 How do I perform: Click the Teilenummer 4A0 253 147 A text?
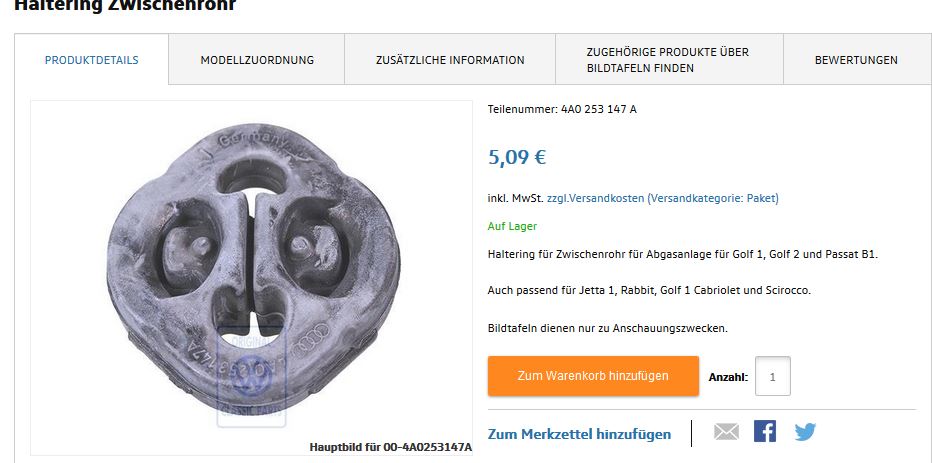562,109
